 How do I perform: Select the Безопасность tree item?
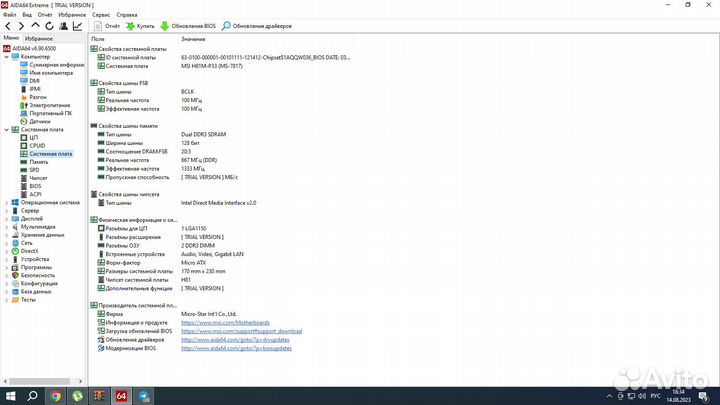(x=33, y=276)
